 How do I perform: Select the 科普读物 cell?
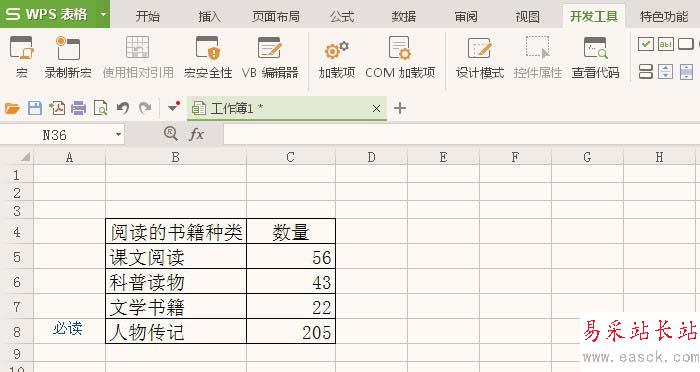[176, 281]
